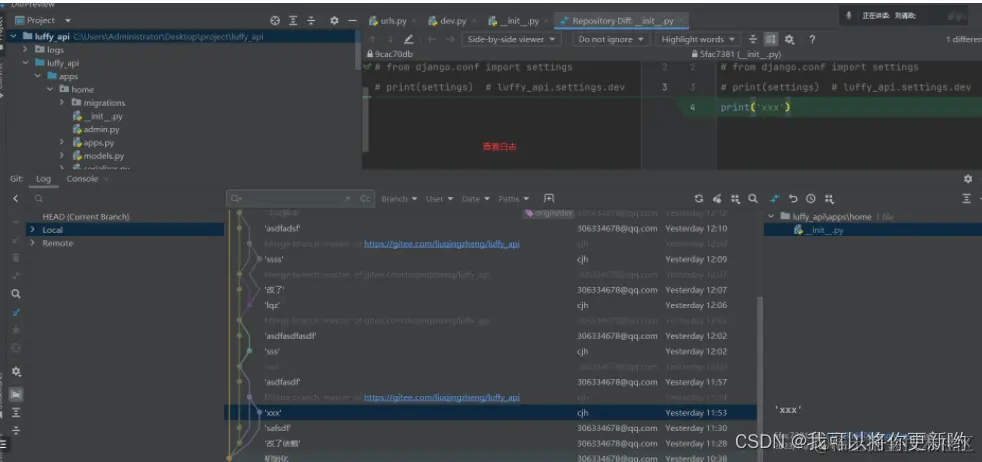This screenshot has height=462, width=982.
Task: Open the Paths filter dropdown
Action: coord(514,198)
